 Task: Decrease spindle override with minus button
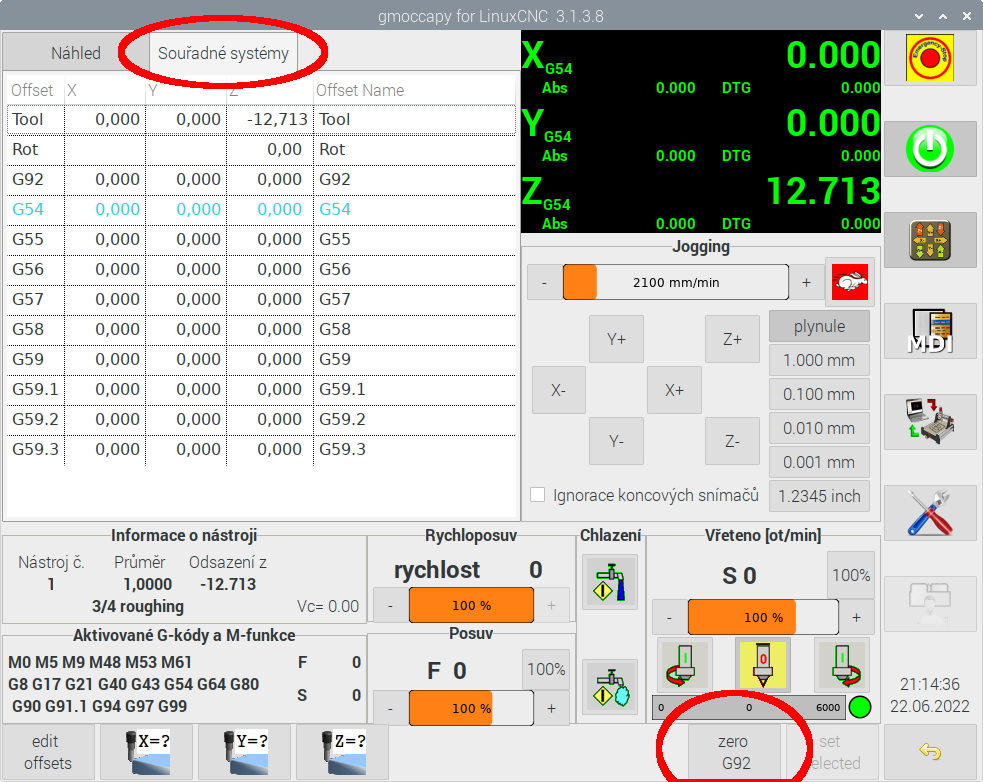click(669, 618)
